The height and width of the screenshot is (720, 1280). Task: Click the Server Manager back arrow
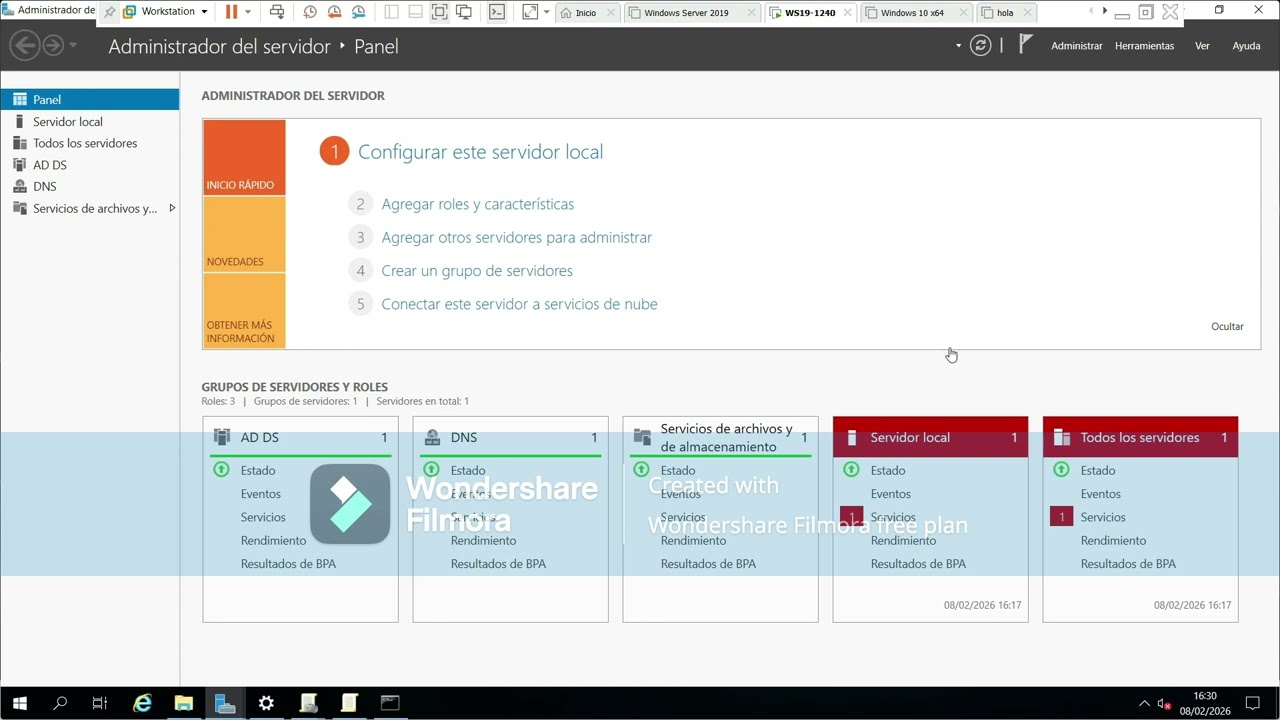25,45
